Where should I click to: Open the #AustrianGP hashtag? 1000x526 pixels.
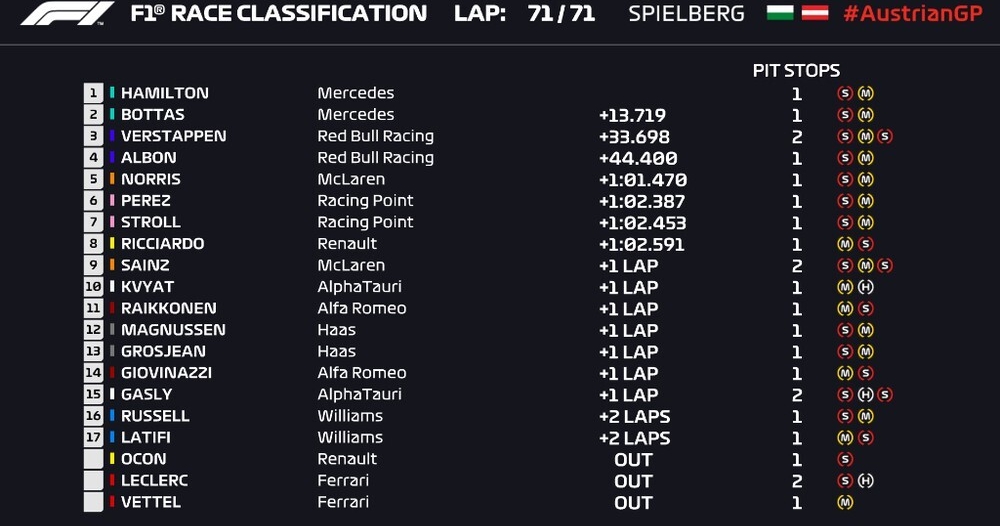913,14
